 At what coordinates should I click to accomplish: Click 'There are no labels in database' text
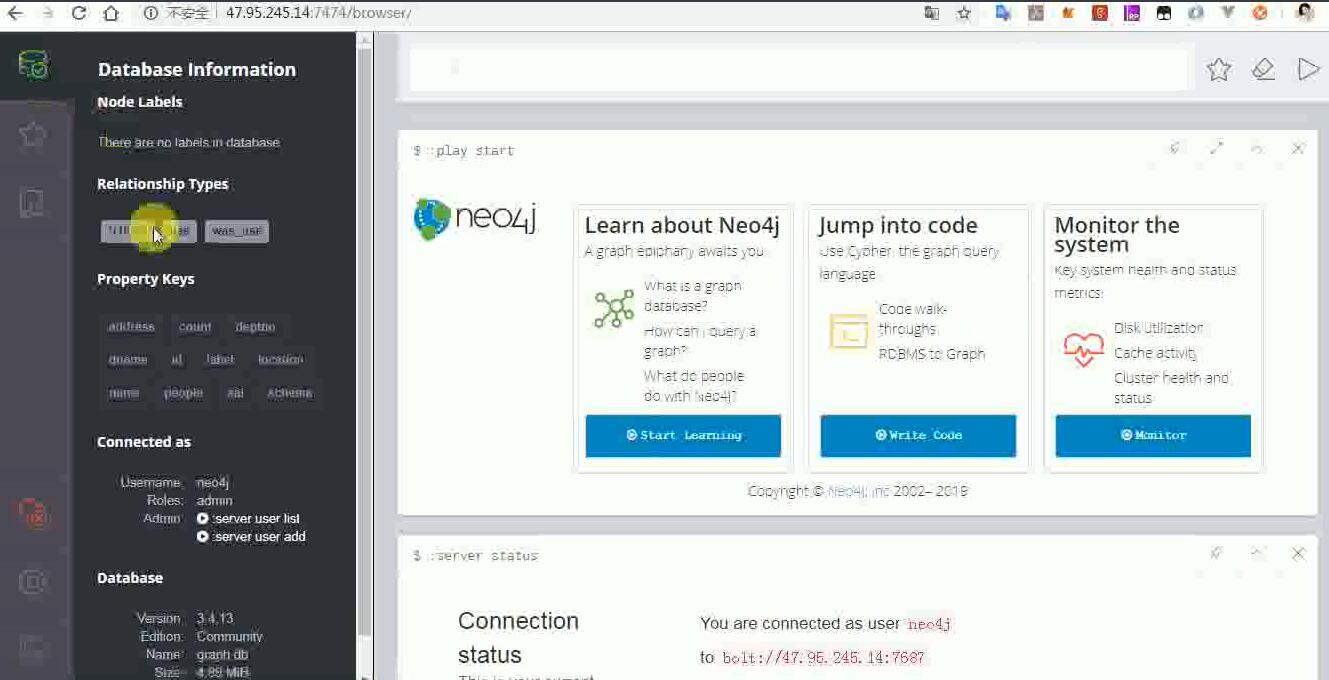pyautogui.click(x=189, y=143)
